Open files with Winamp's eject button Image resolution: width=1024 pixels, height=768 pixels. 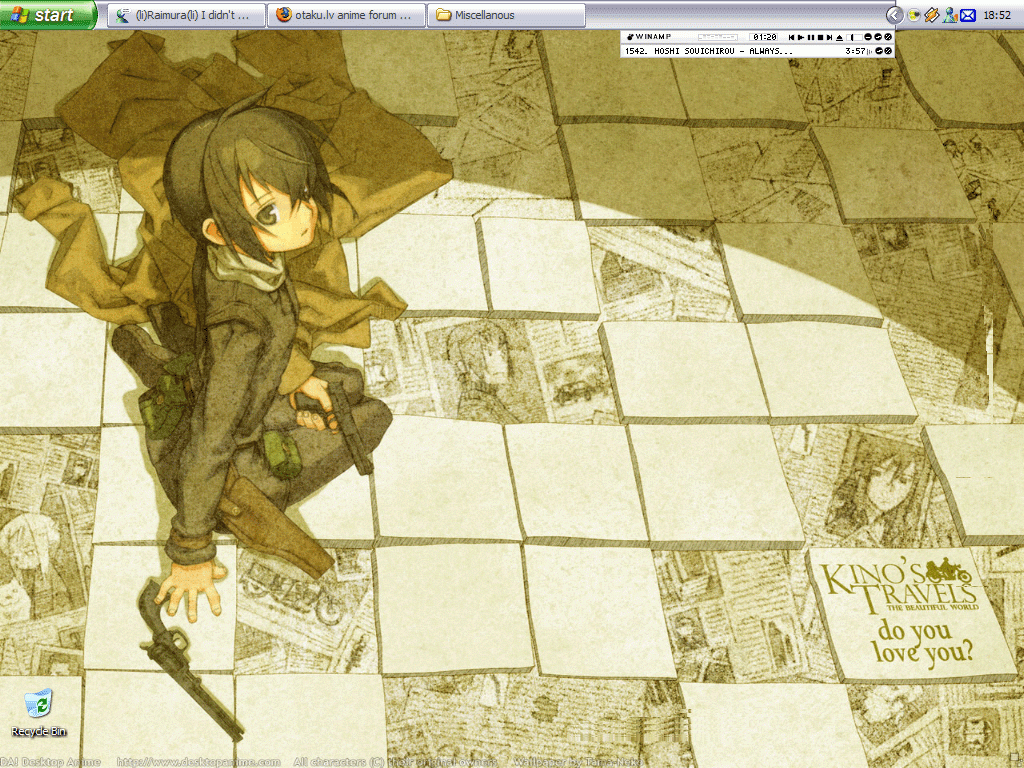pyautogui.click(x=840, y=37)
